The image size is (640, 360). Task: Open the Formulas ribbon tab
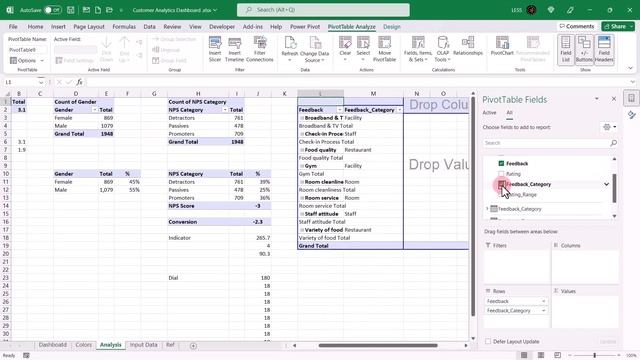[x=124, y=27]
